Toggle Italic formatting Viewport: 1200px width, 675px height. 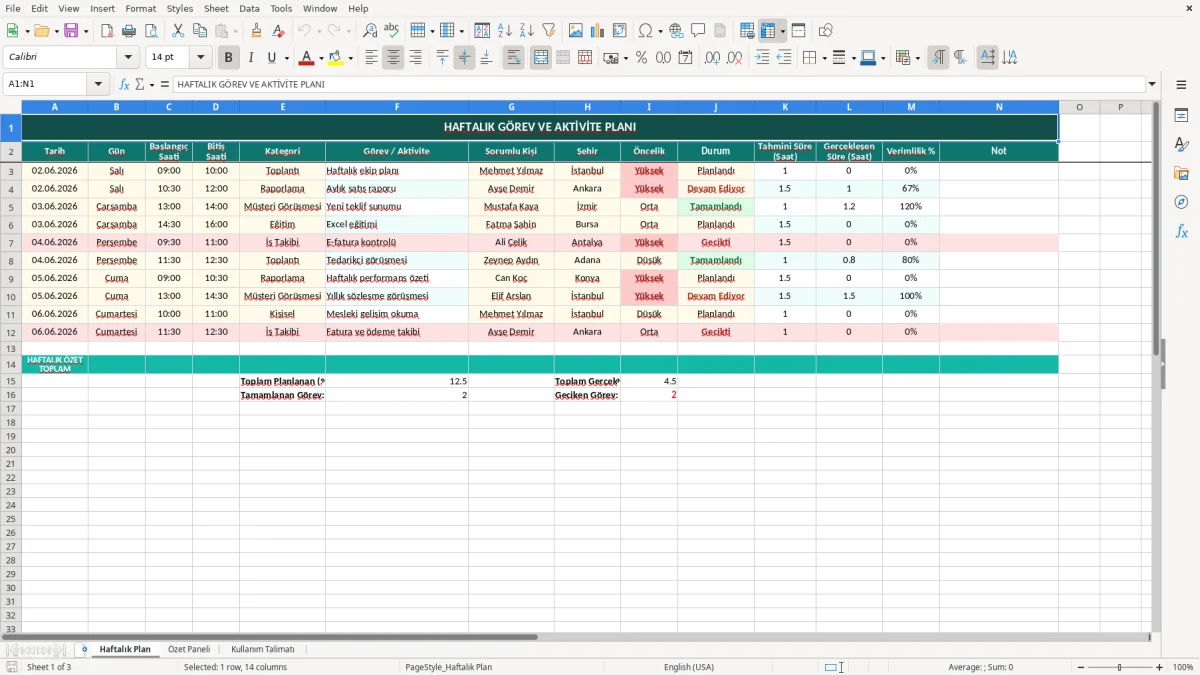[x=251, y=58]
